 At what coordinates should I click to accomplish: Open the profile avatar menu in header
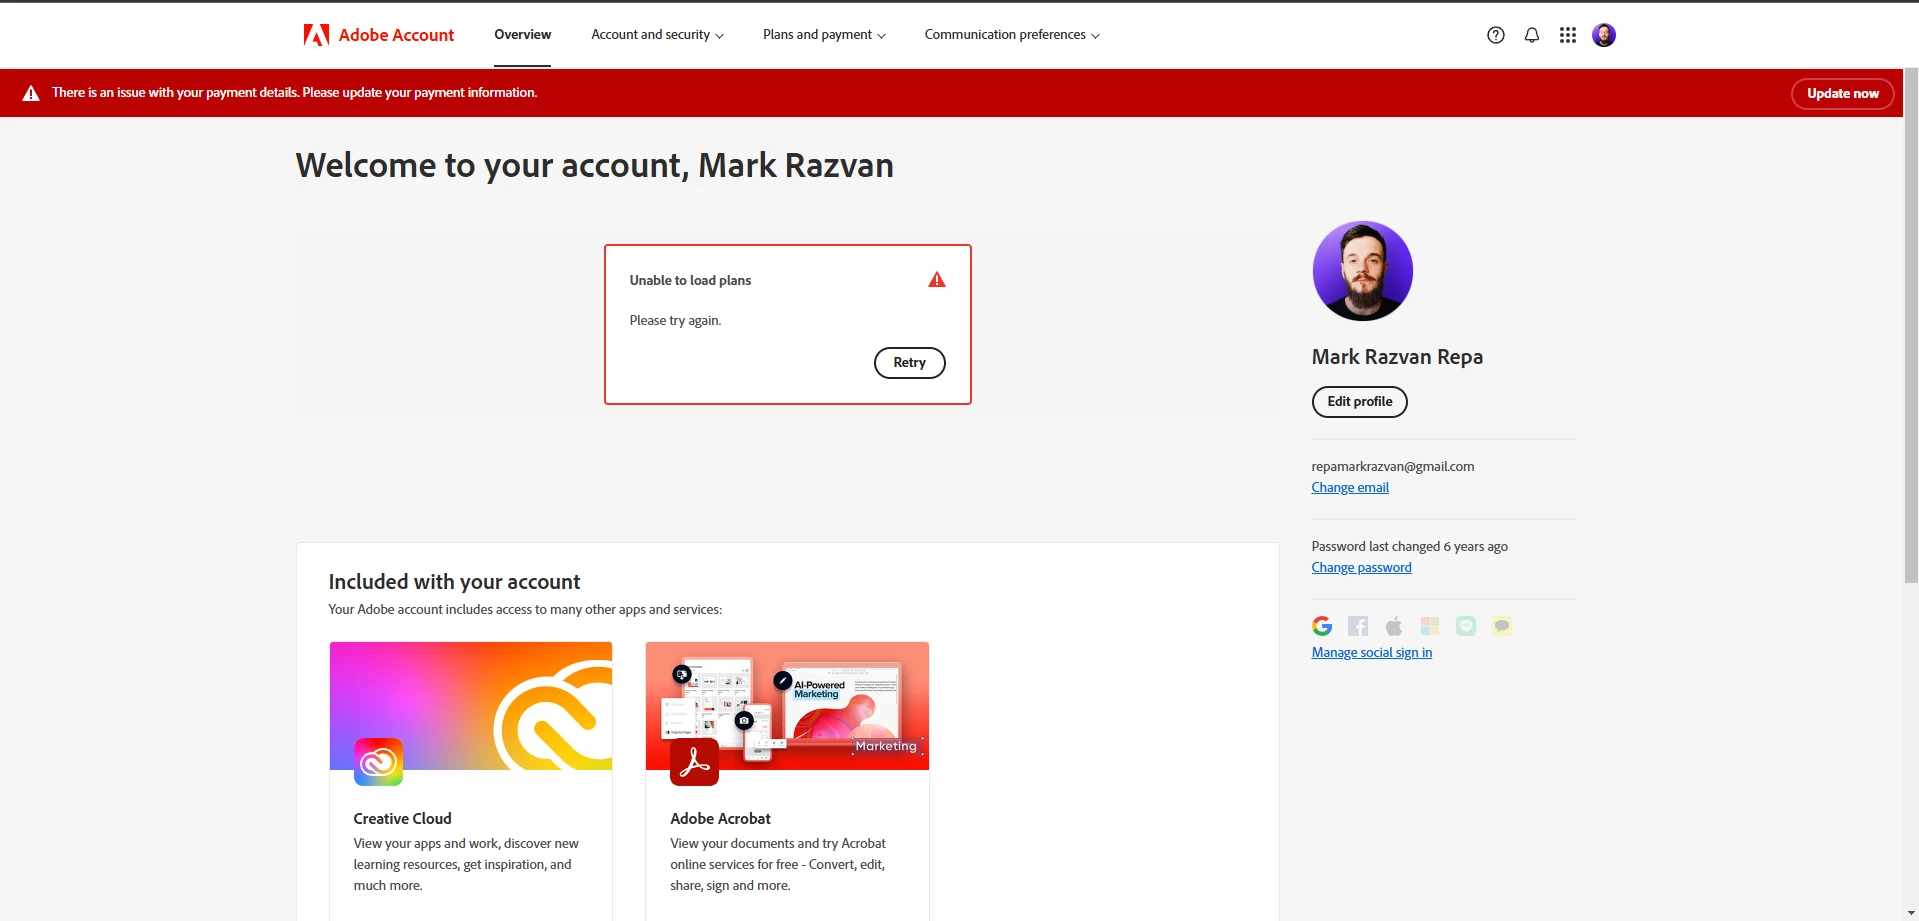(x=1604, y=35)
